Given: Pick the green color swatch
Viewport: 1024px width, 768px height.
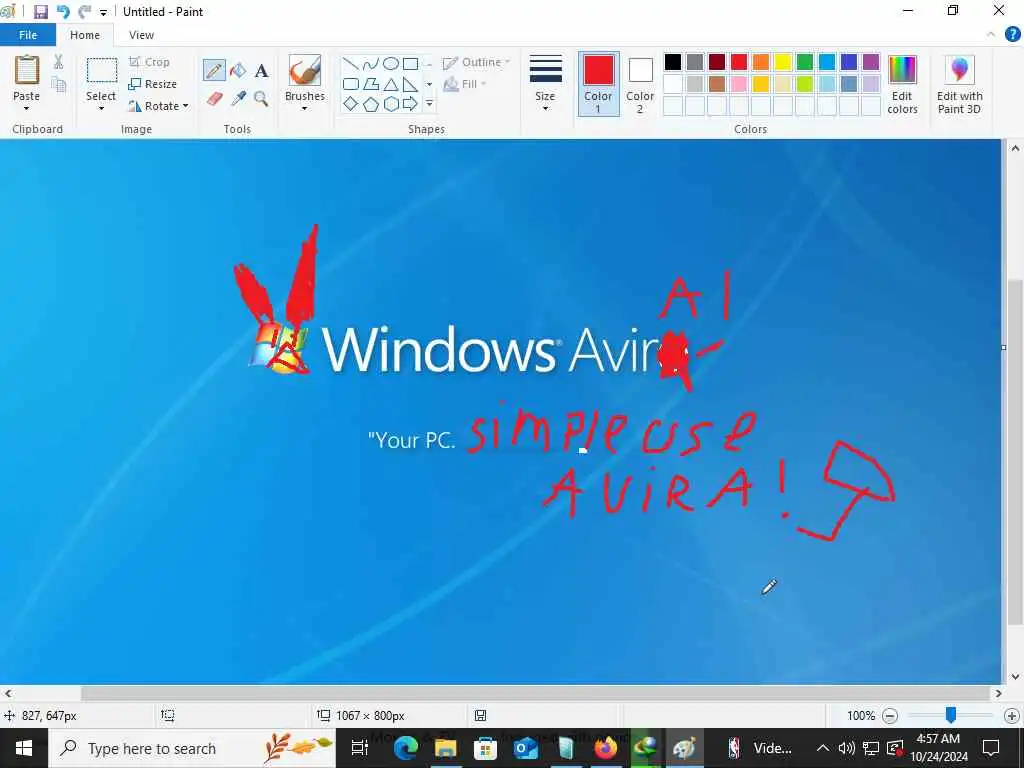Looking at the screenshot, I should (805, 62).
